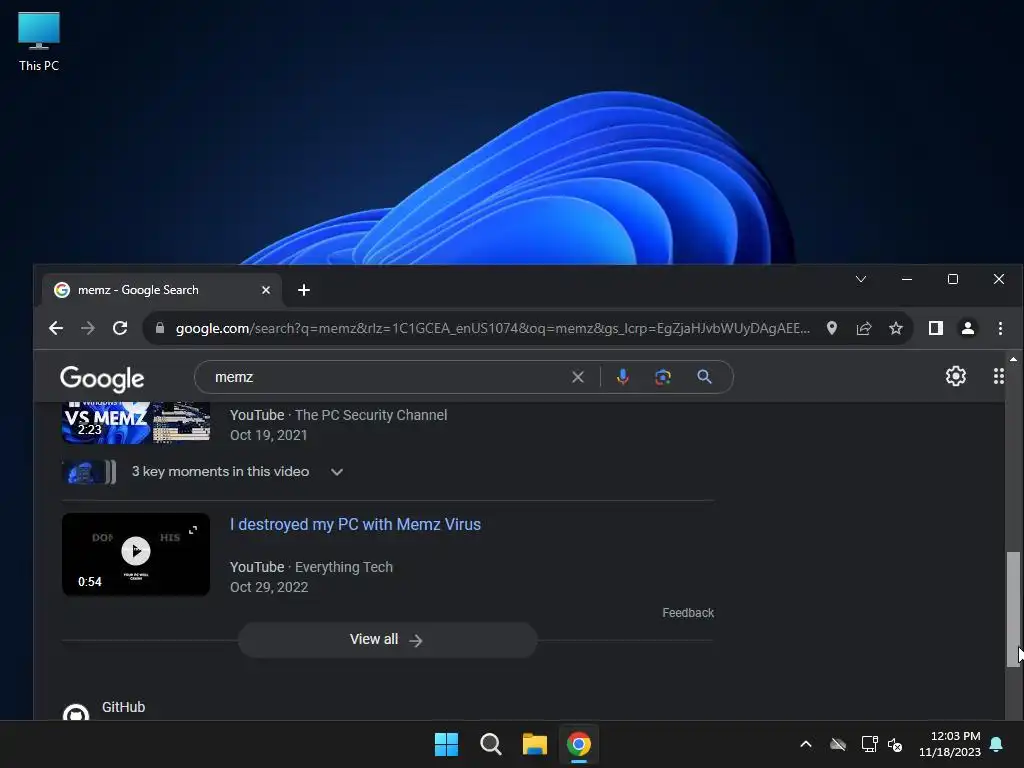The image size is (1024, 768).
Task: Reload the Google search page
Action: (x=120, y=328)
